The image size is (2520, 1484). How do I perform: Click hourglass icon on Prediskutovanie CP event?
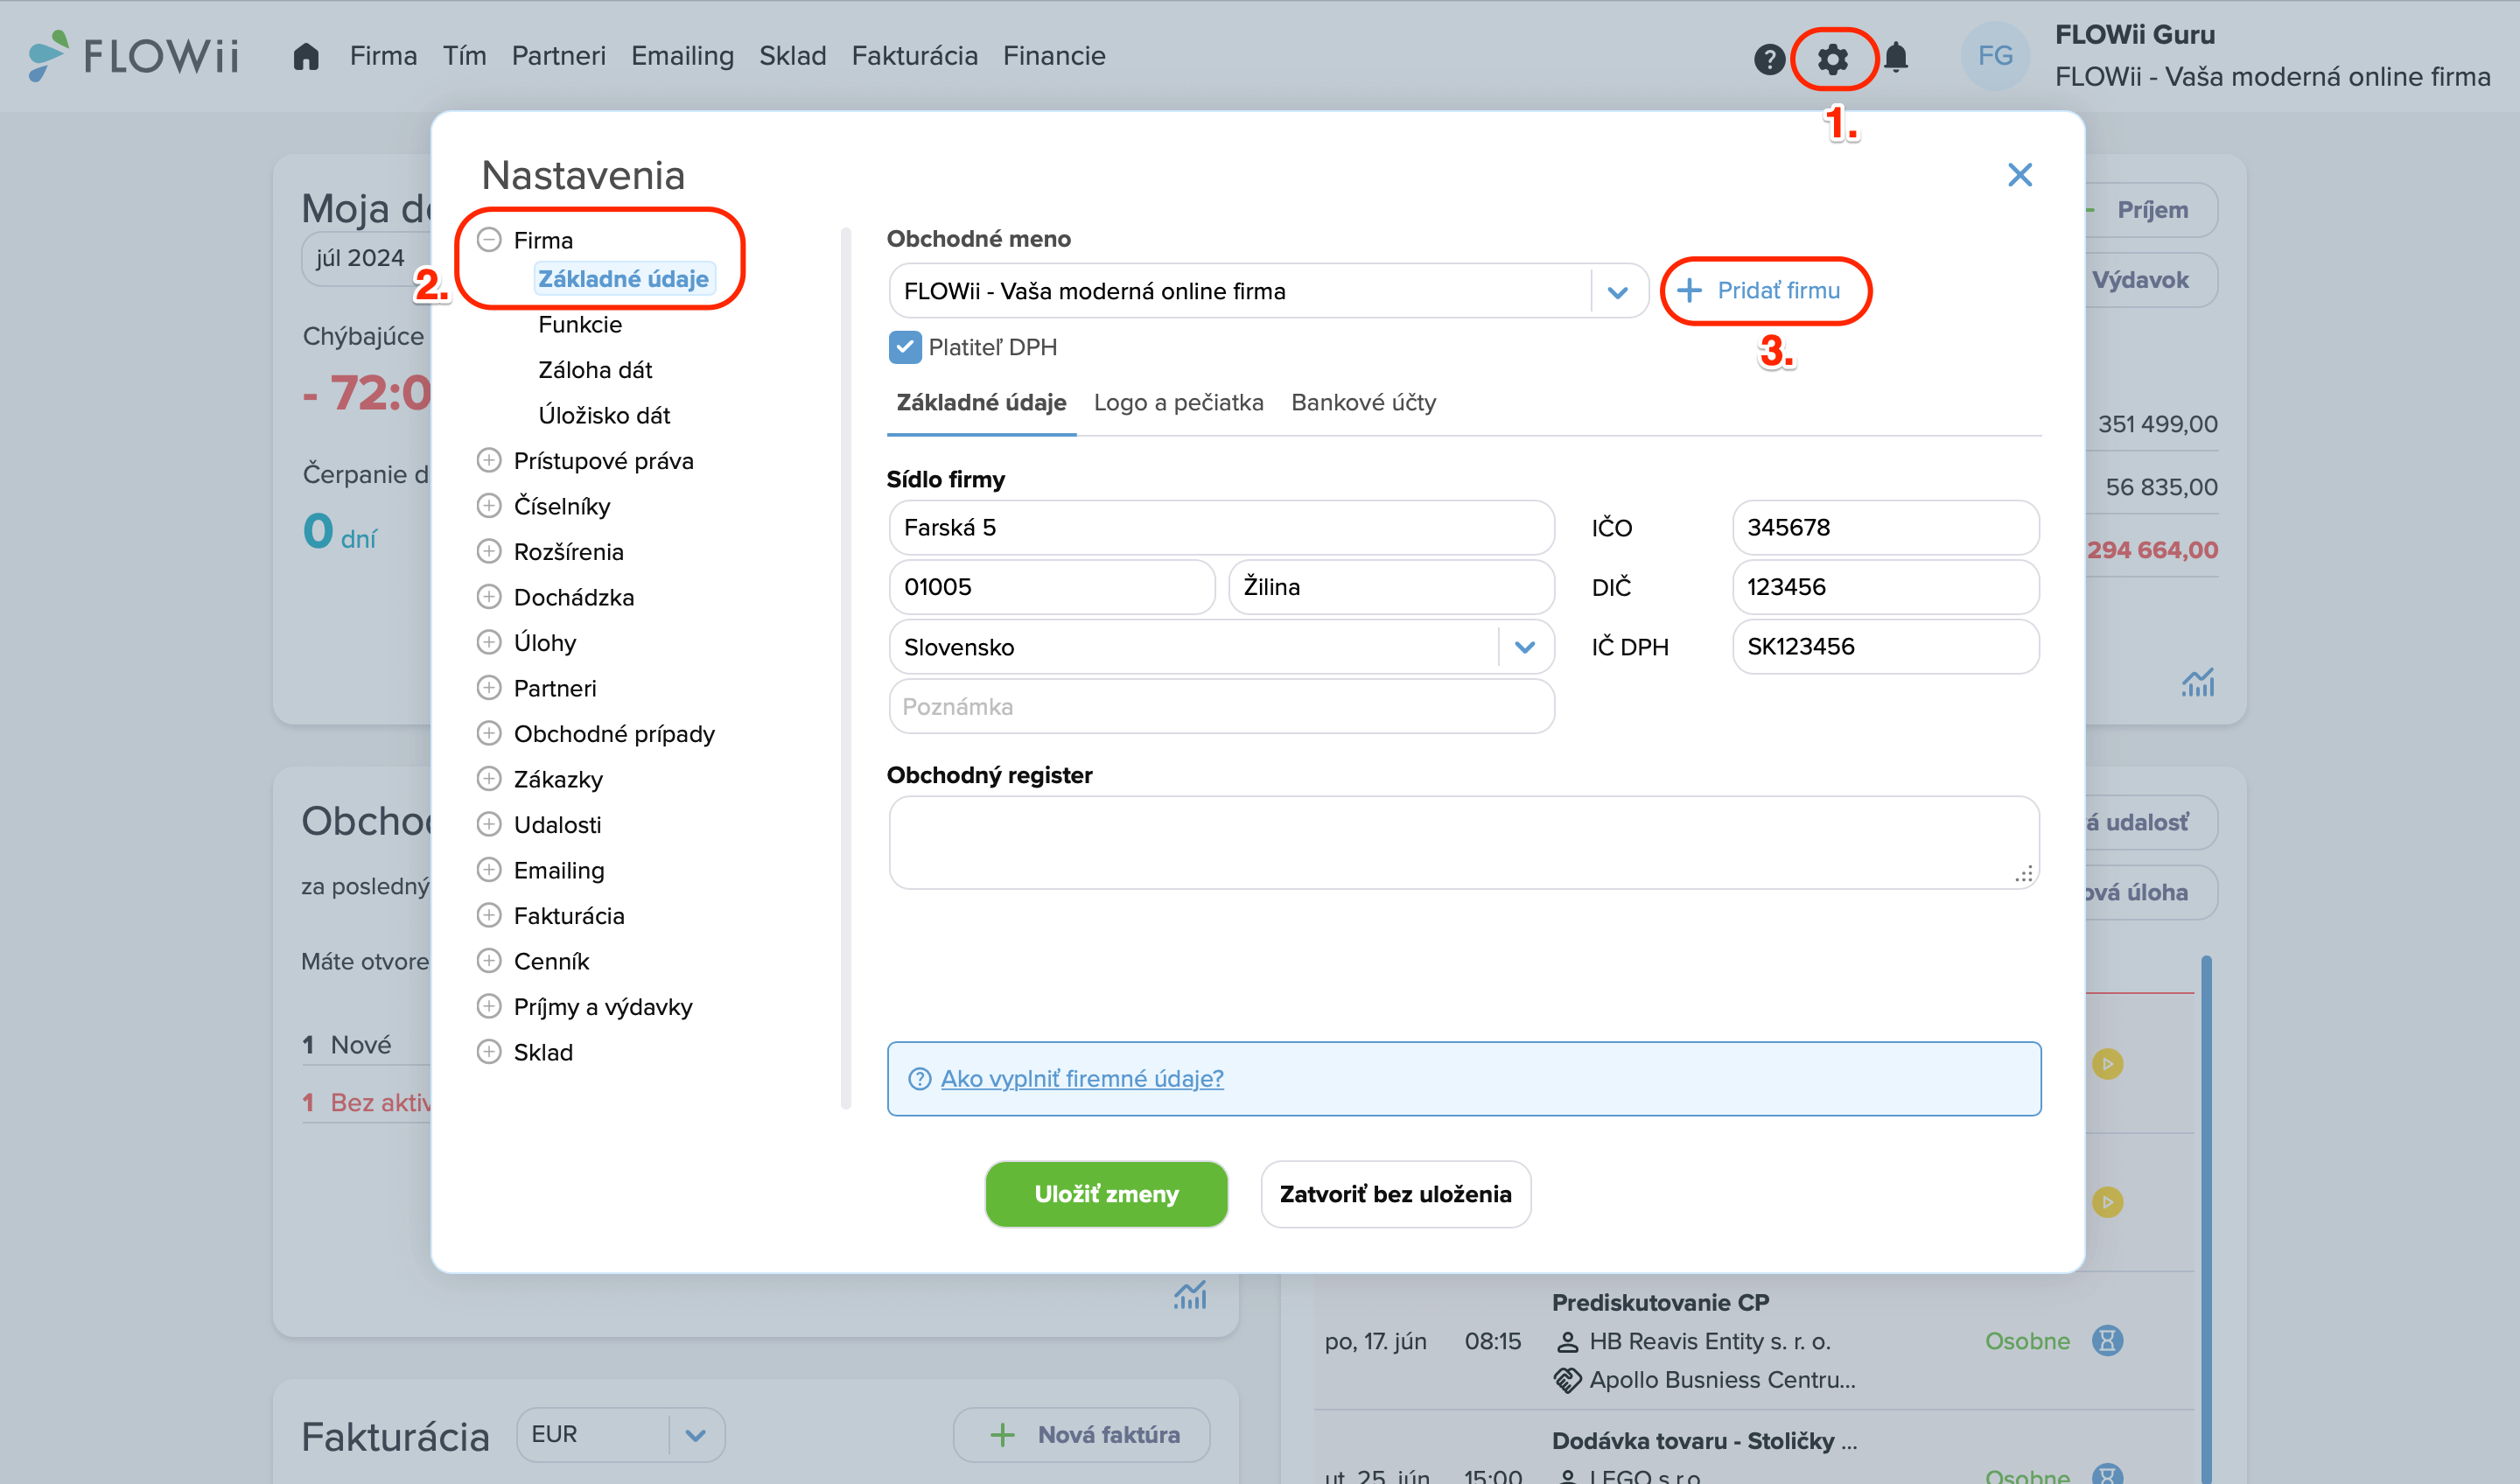pos(2107,1340)
